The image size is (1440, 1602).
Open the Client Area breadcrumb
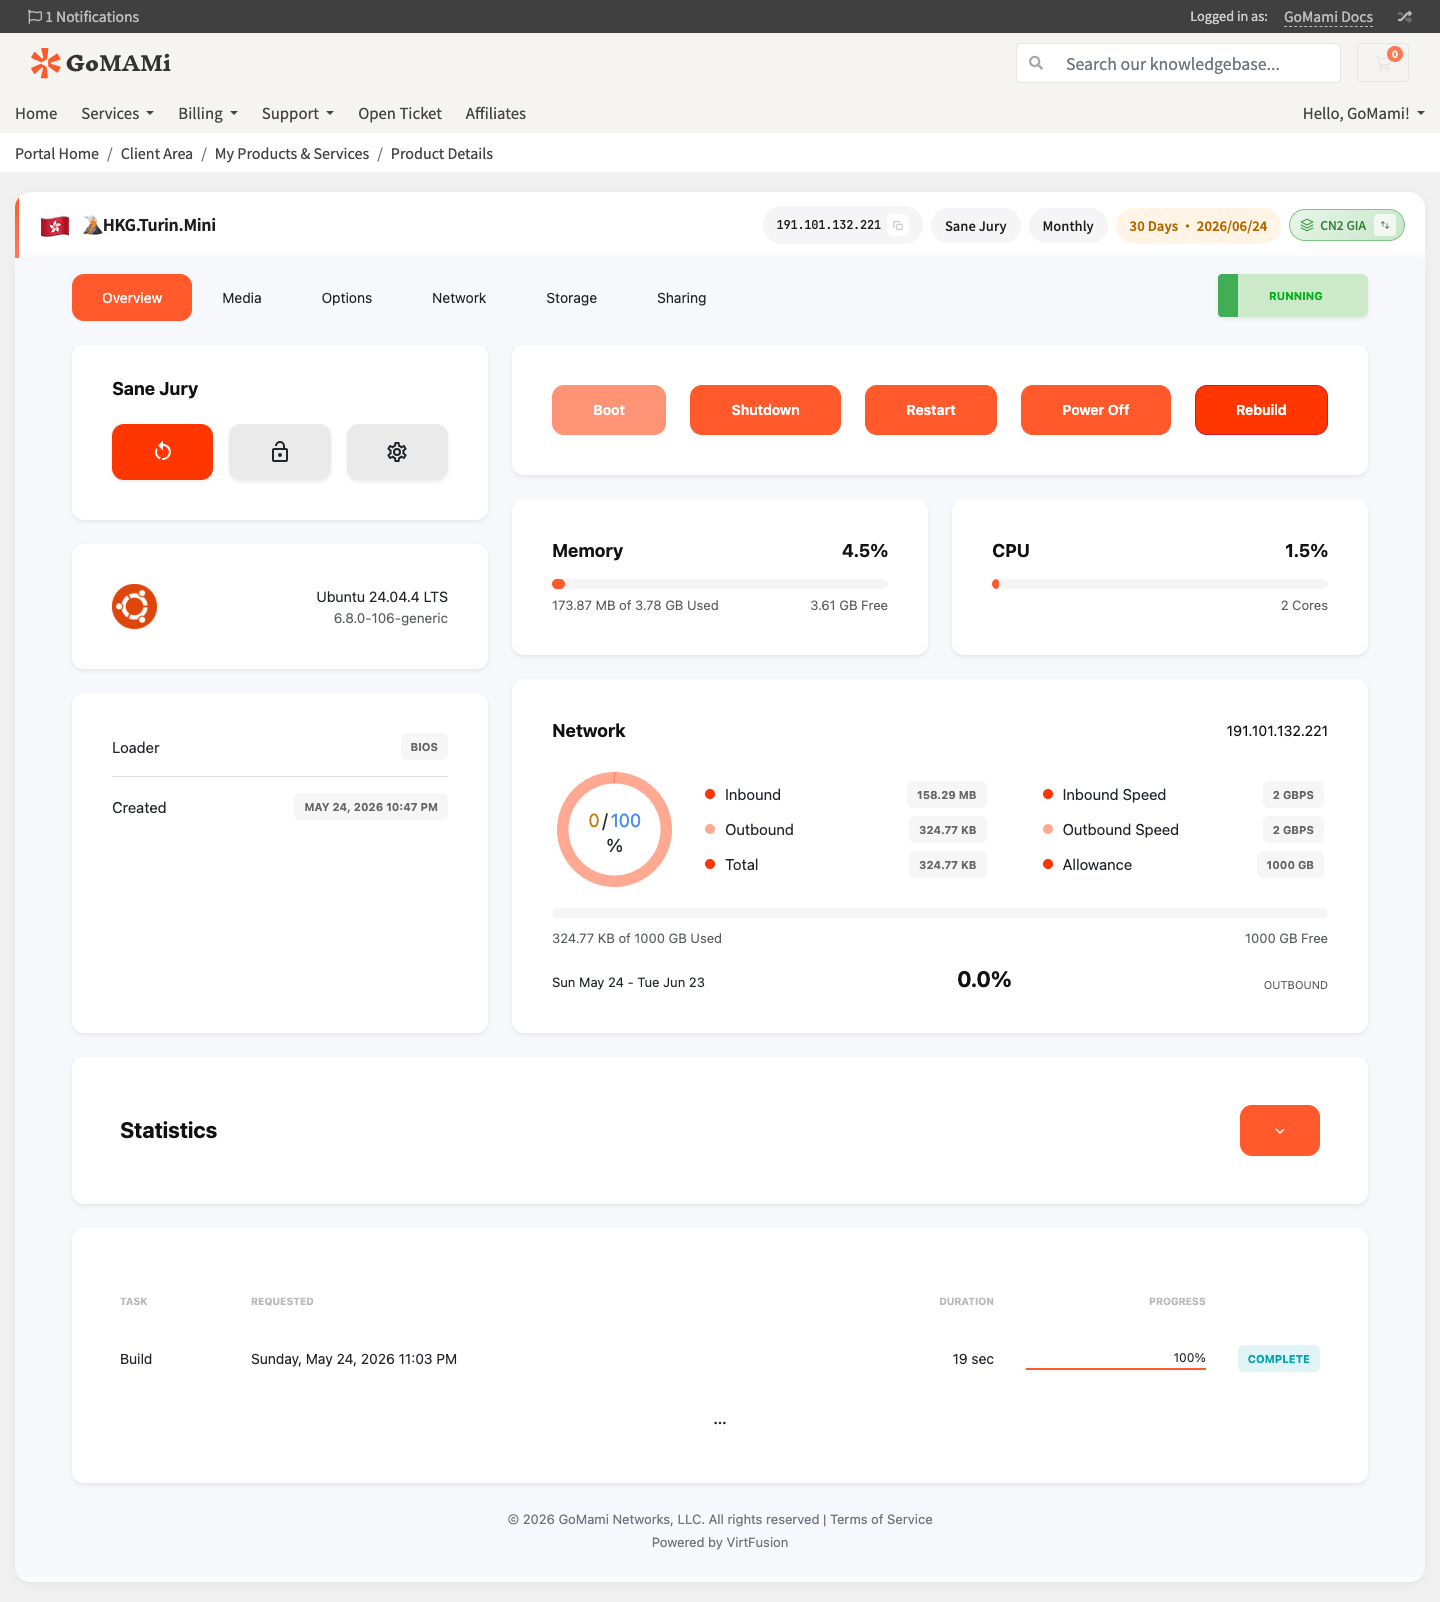(x=157, y=154)
